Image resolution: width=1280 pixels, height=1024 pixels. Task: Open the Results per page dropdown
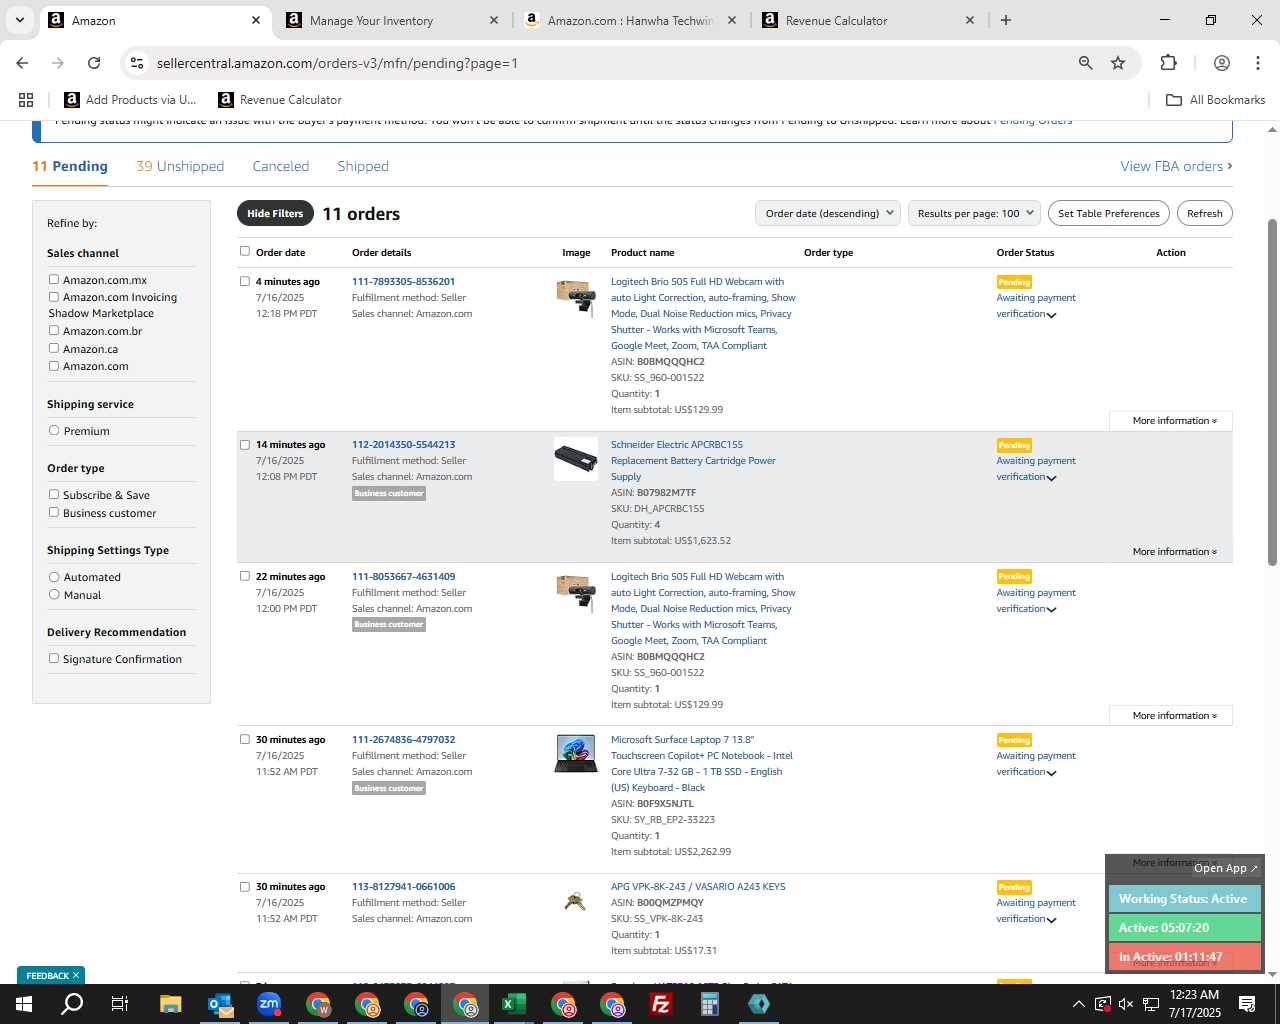point(975,213)
